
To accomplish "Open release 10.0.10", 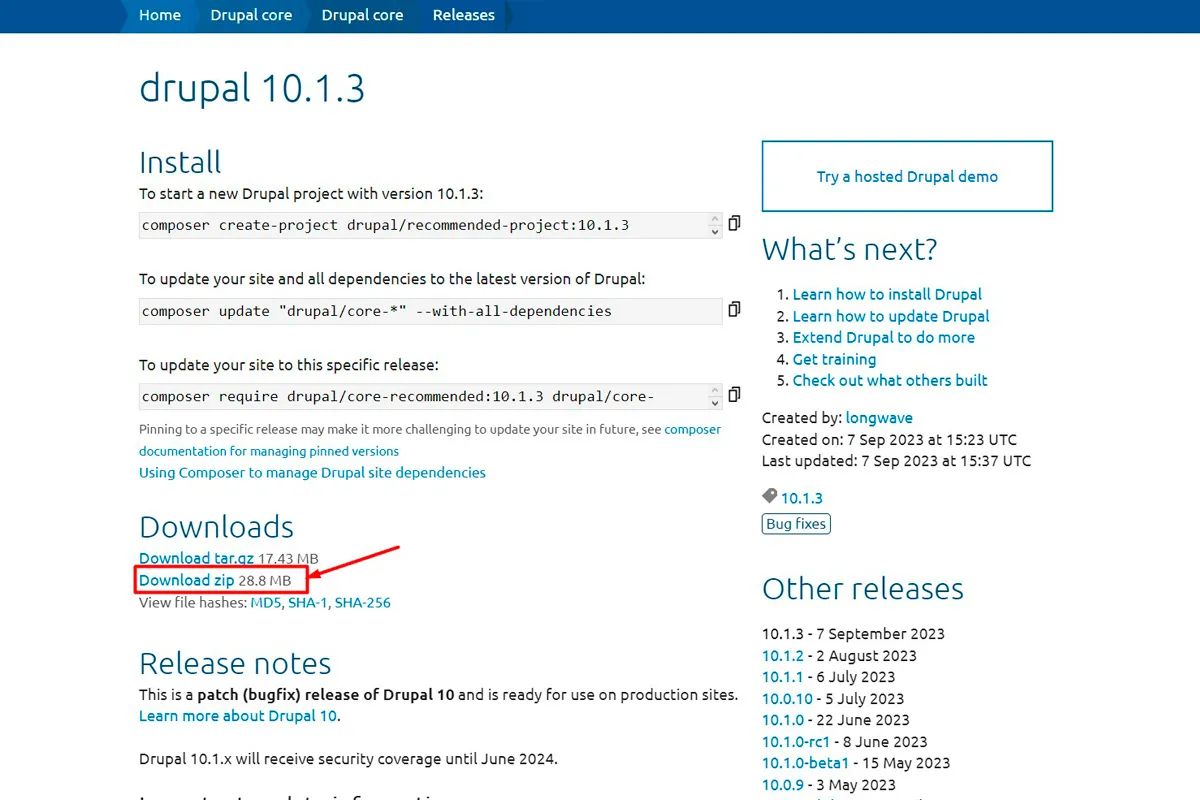I will 786,699.
